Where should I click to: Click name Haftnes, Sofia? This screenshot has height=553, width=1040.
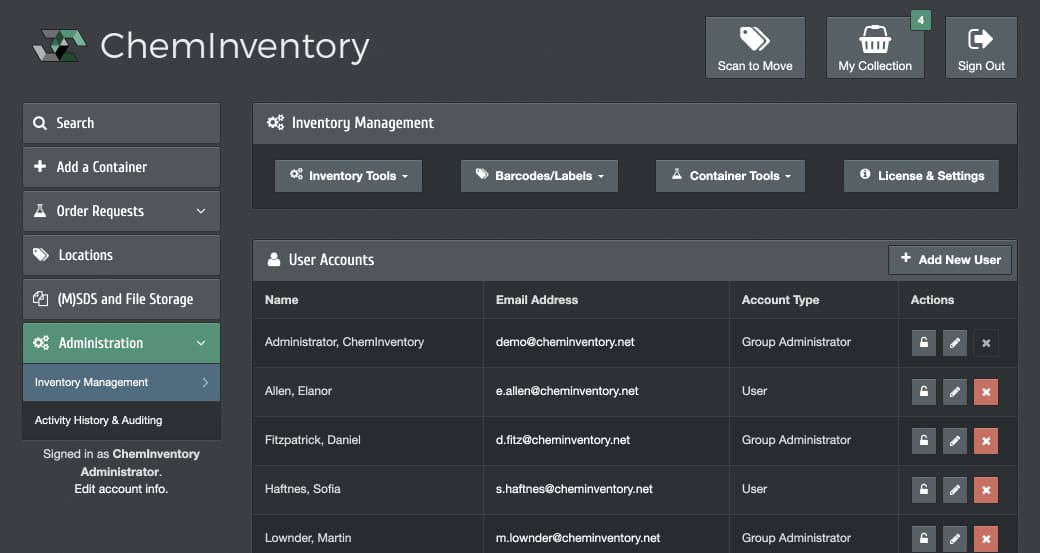point(302,489)
